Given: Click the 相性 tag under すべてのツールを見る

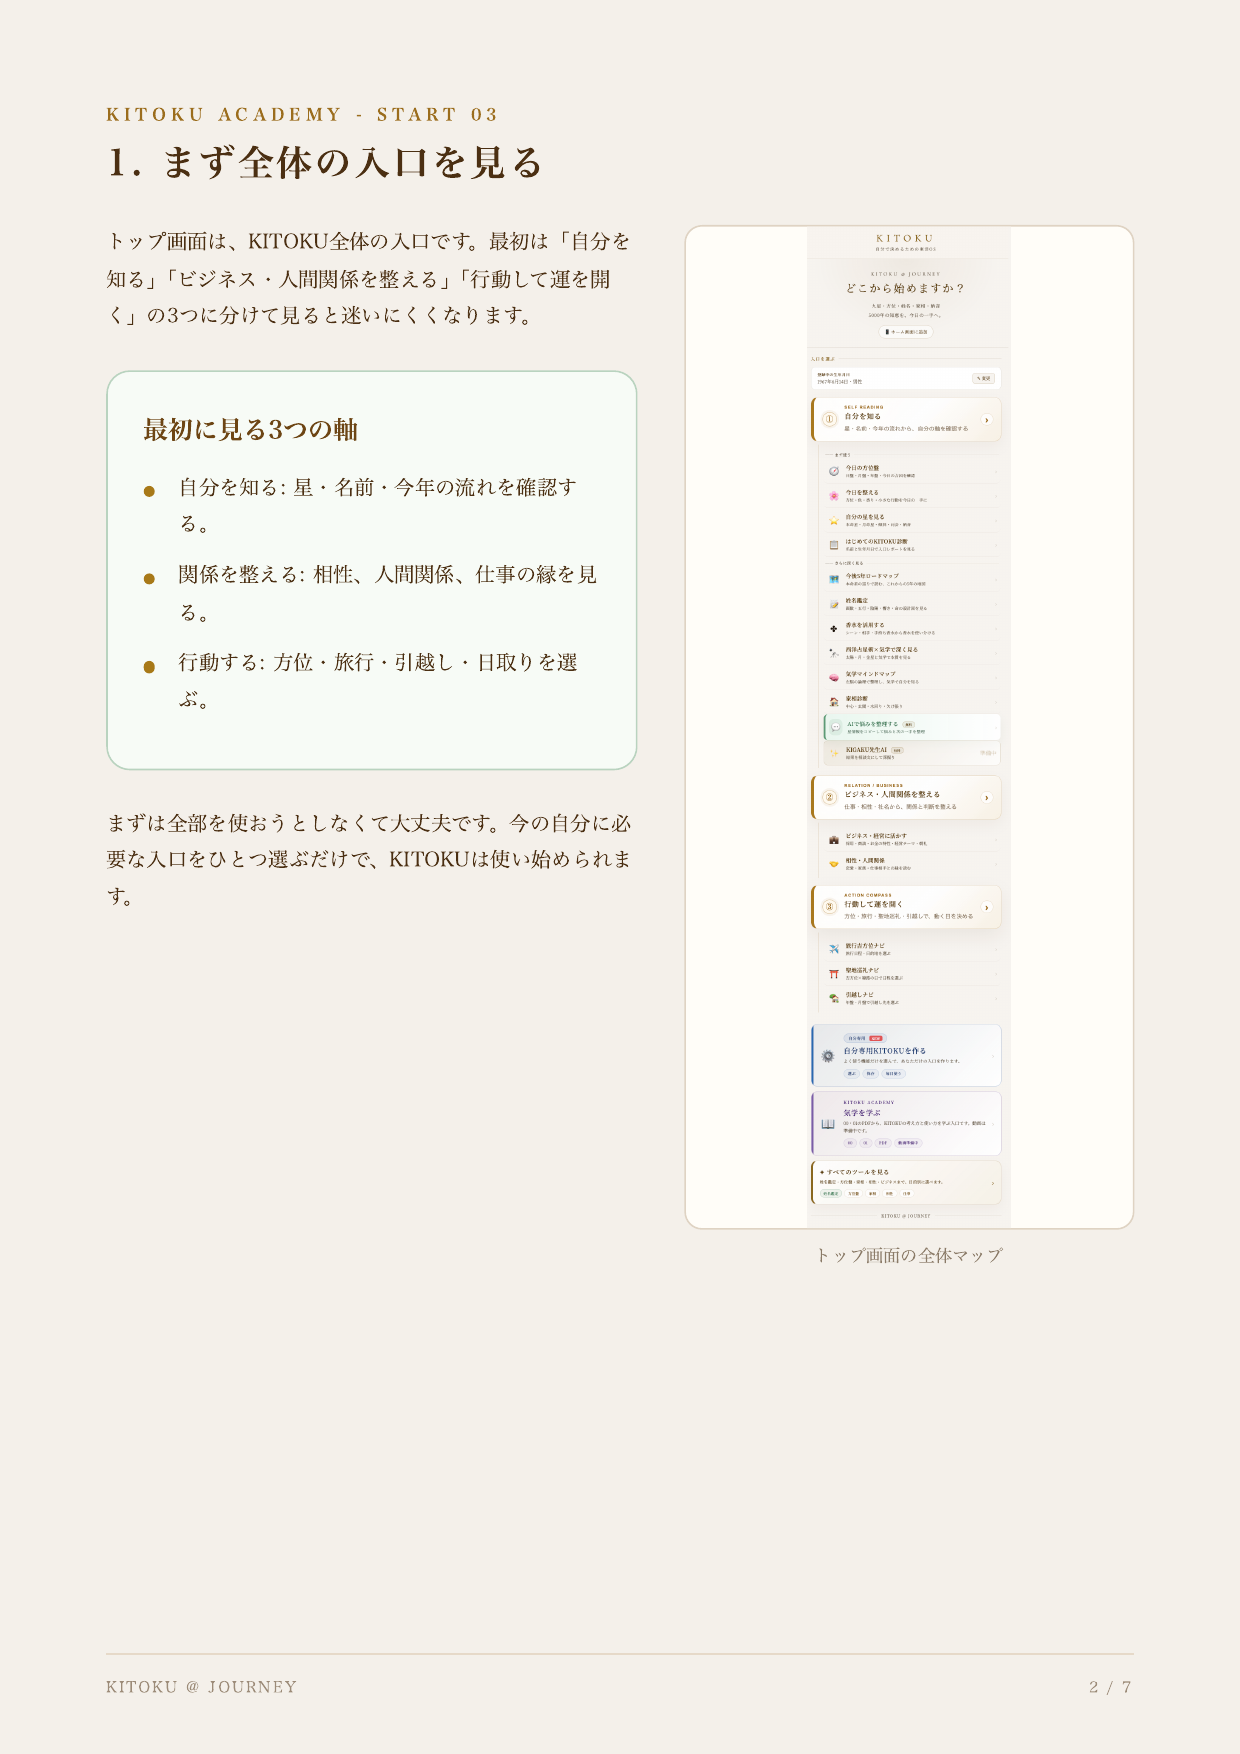Looking at the screenshot, I should click(889, 1193).
